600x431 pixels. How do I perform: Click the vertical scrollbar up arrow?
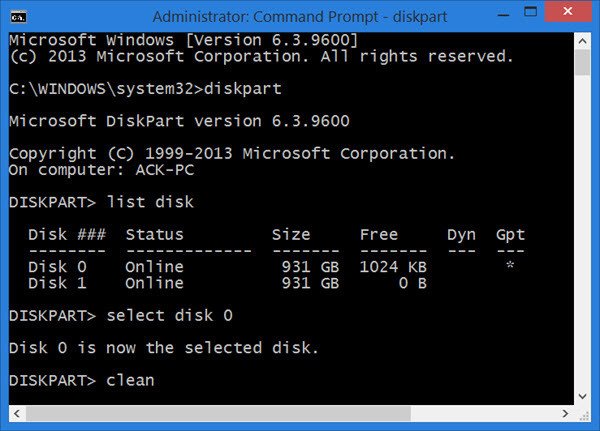(583, 39)
